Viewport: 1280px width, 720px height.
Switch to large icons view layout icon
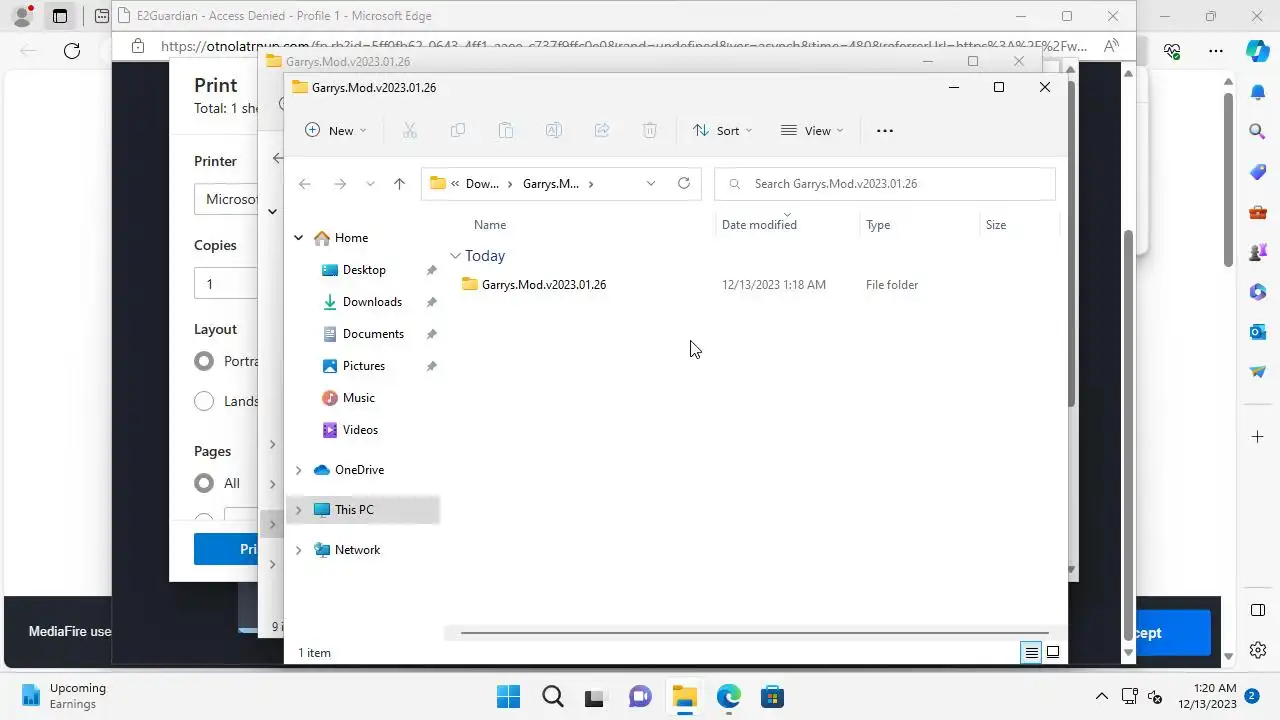(x=1053, y=653)
